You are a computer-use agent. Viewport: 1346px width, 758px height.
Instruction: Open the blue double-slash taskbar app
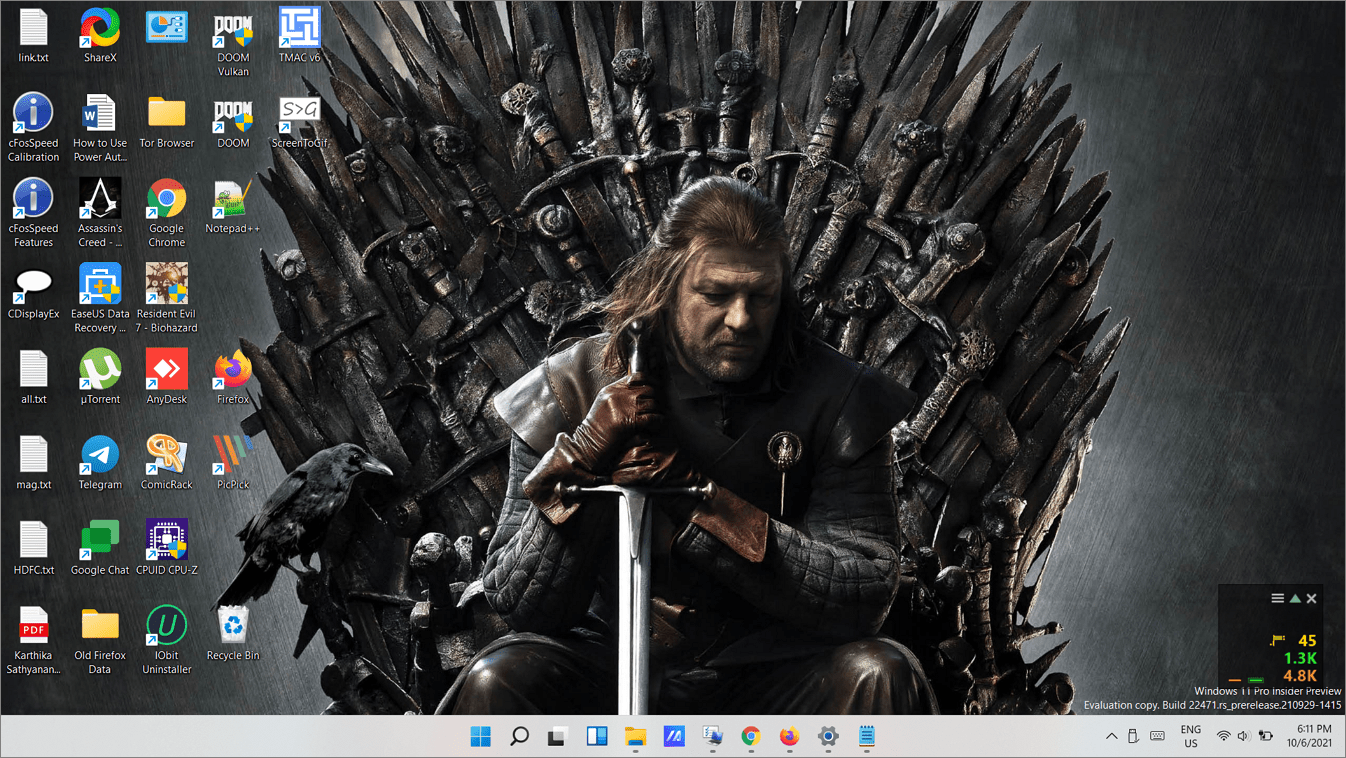pyautogui.click(x=674, y=737)
